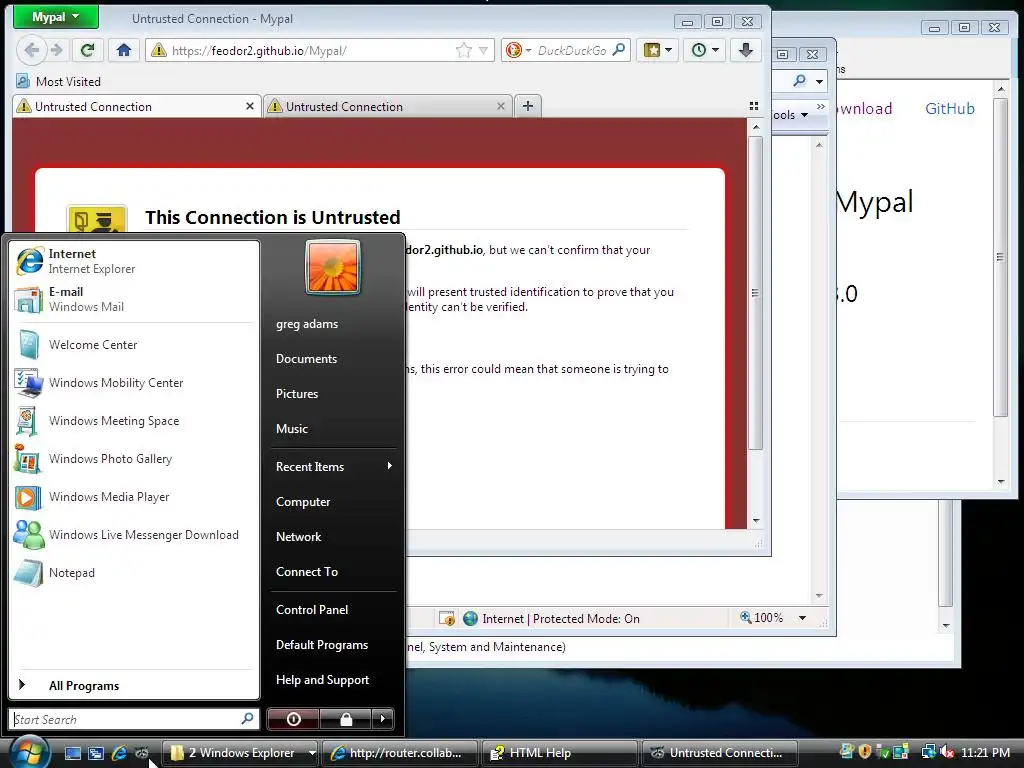Click the network tray icon

coord(928,752)
